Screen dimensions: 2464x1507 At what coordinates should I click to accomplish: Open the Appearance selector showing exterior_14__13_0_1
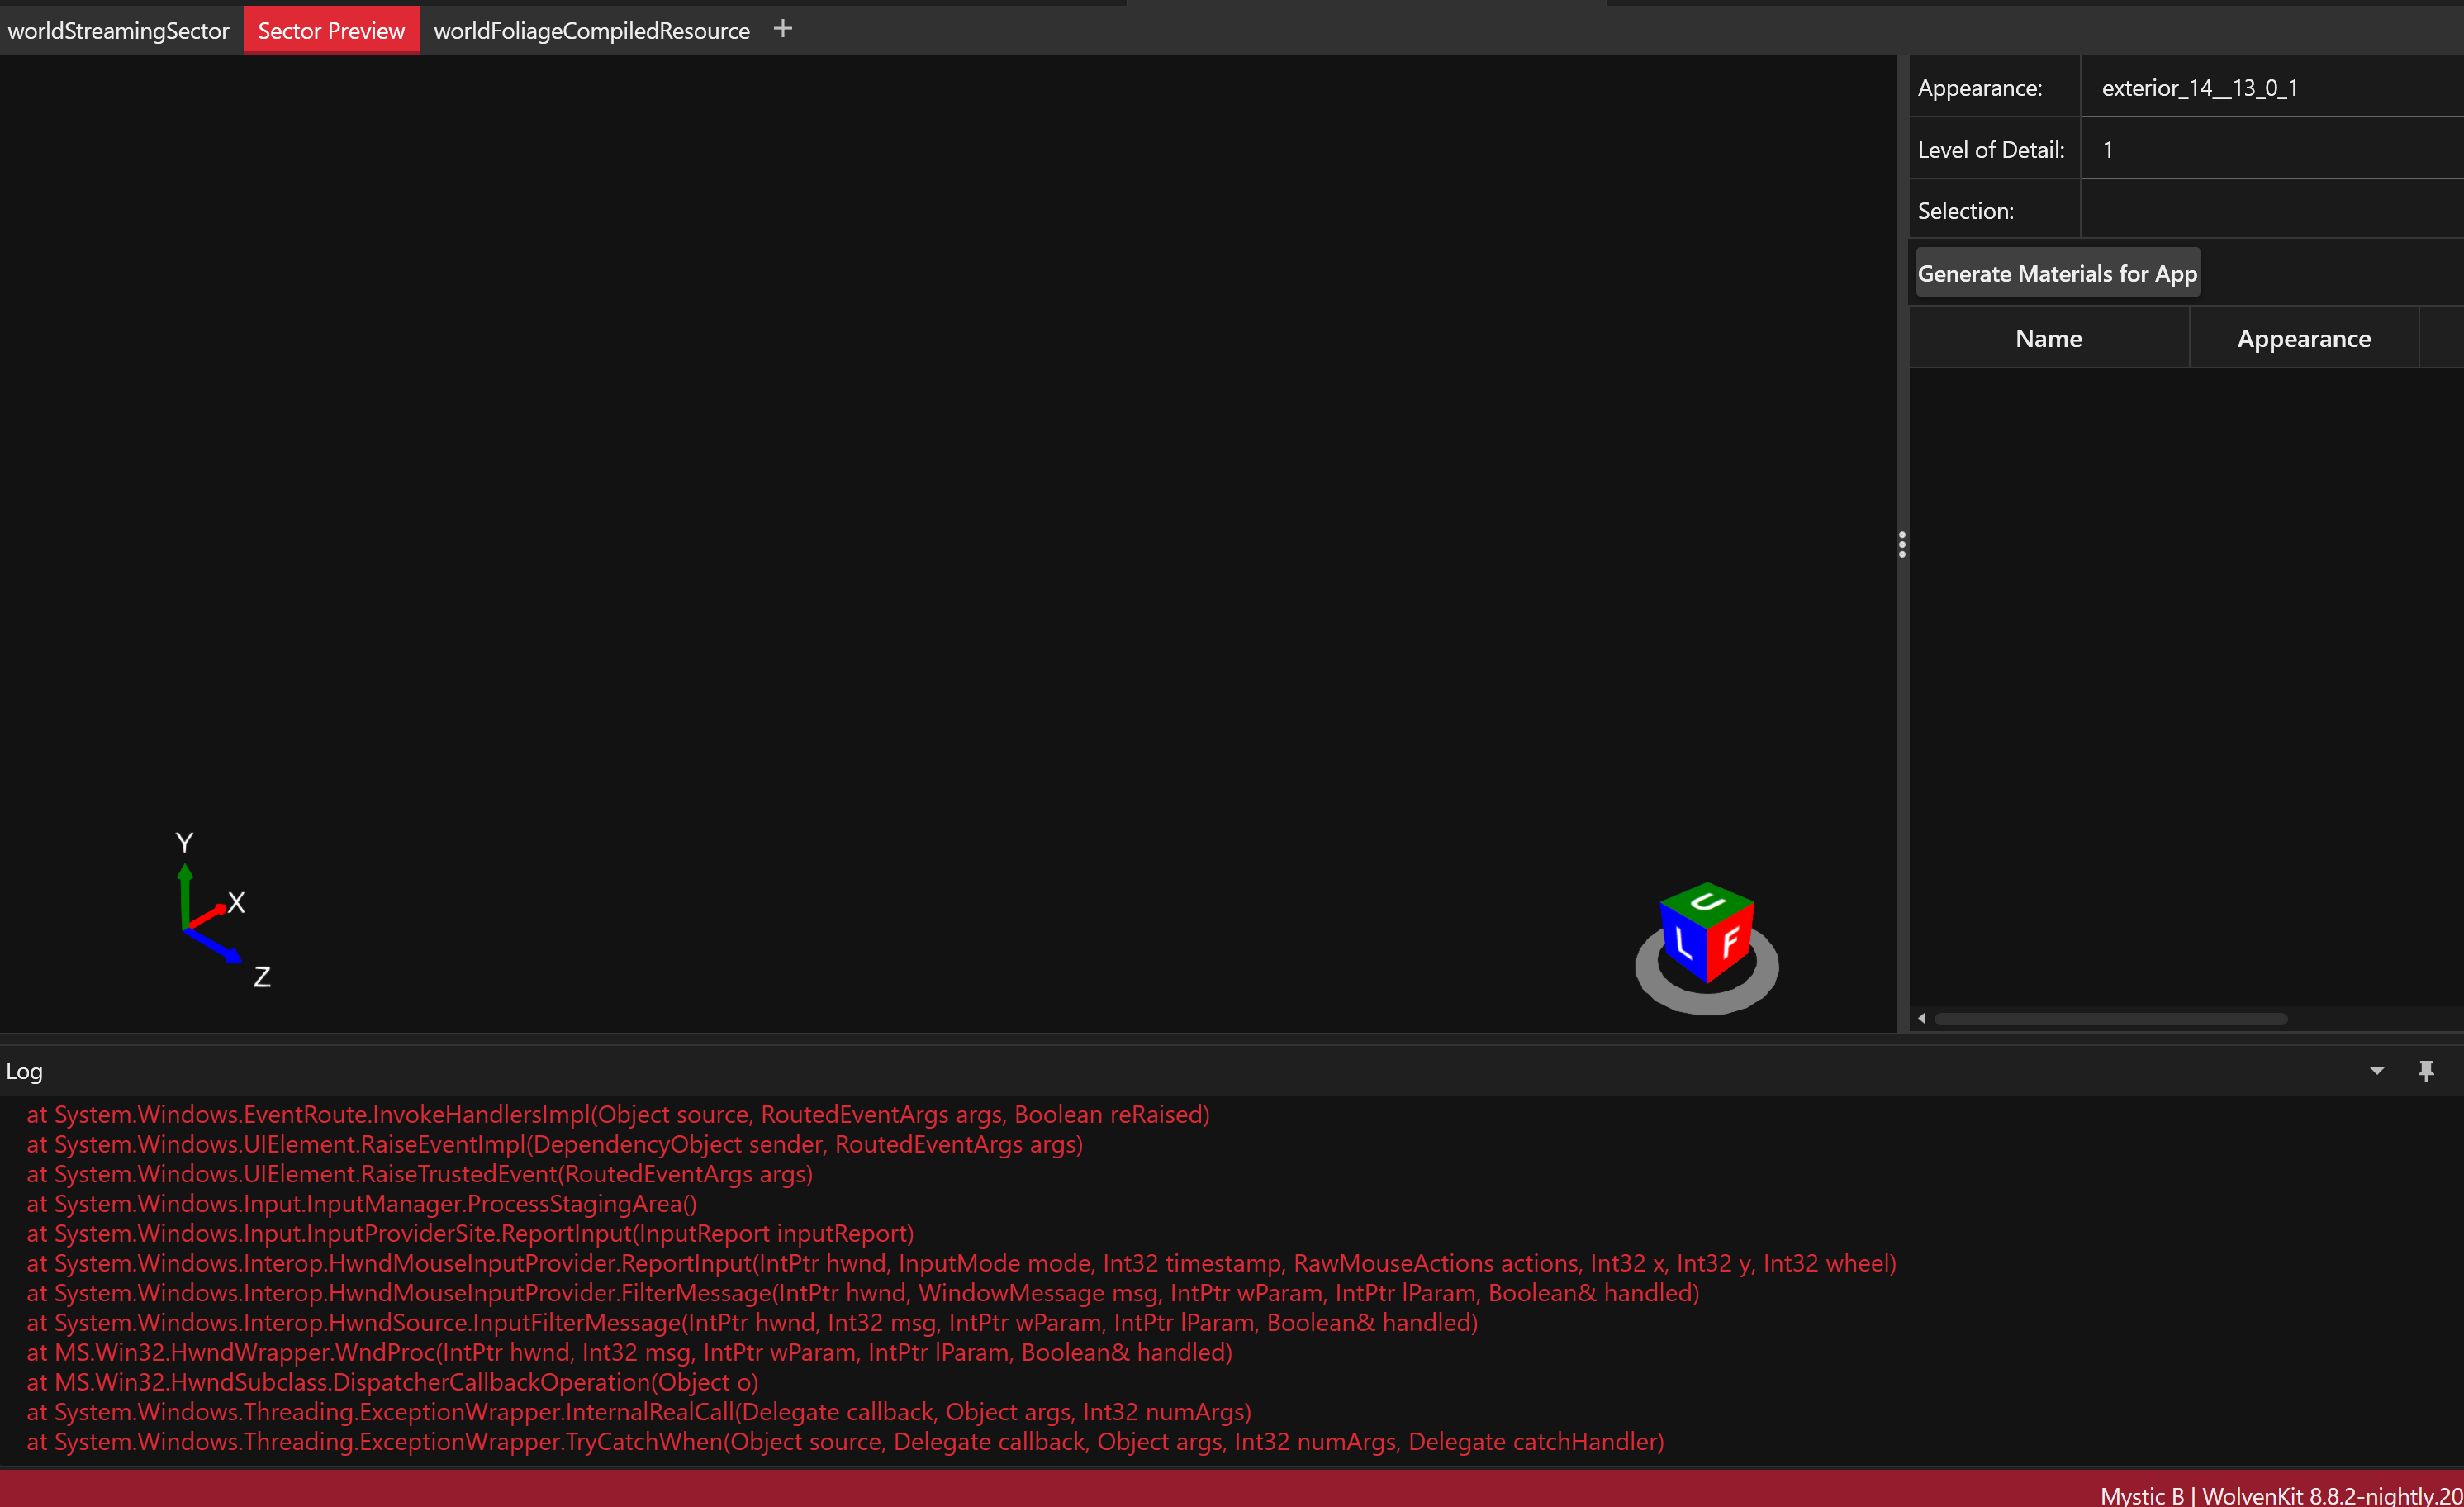click(x=2270, y=87)
